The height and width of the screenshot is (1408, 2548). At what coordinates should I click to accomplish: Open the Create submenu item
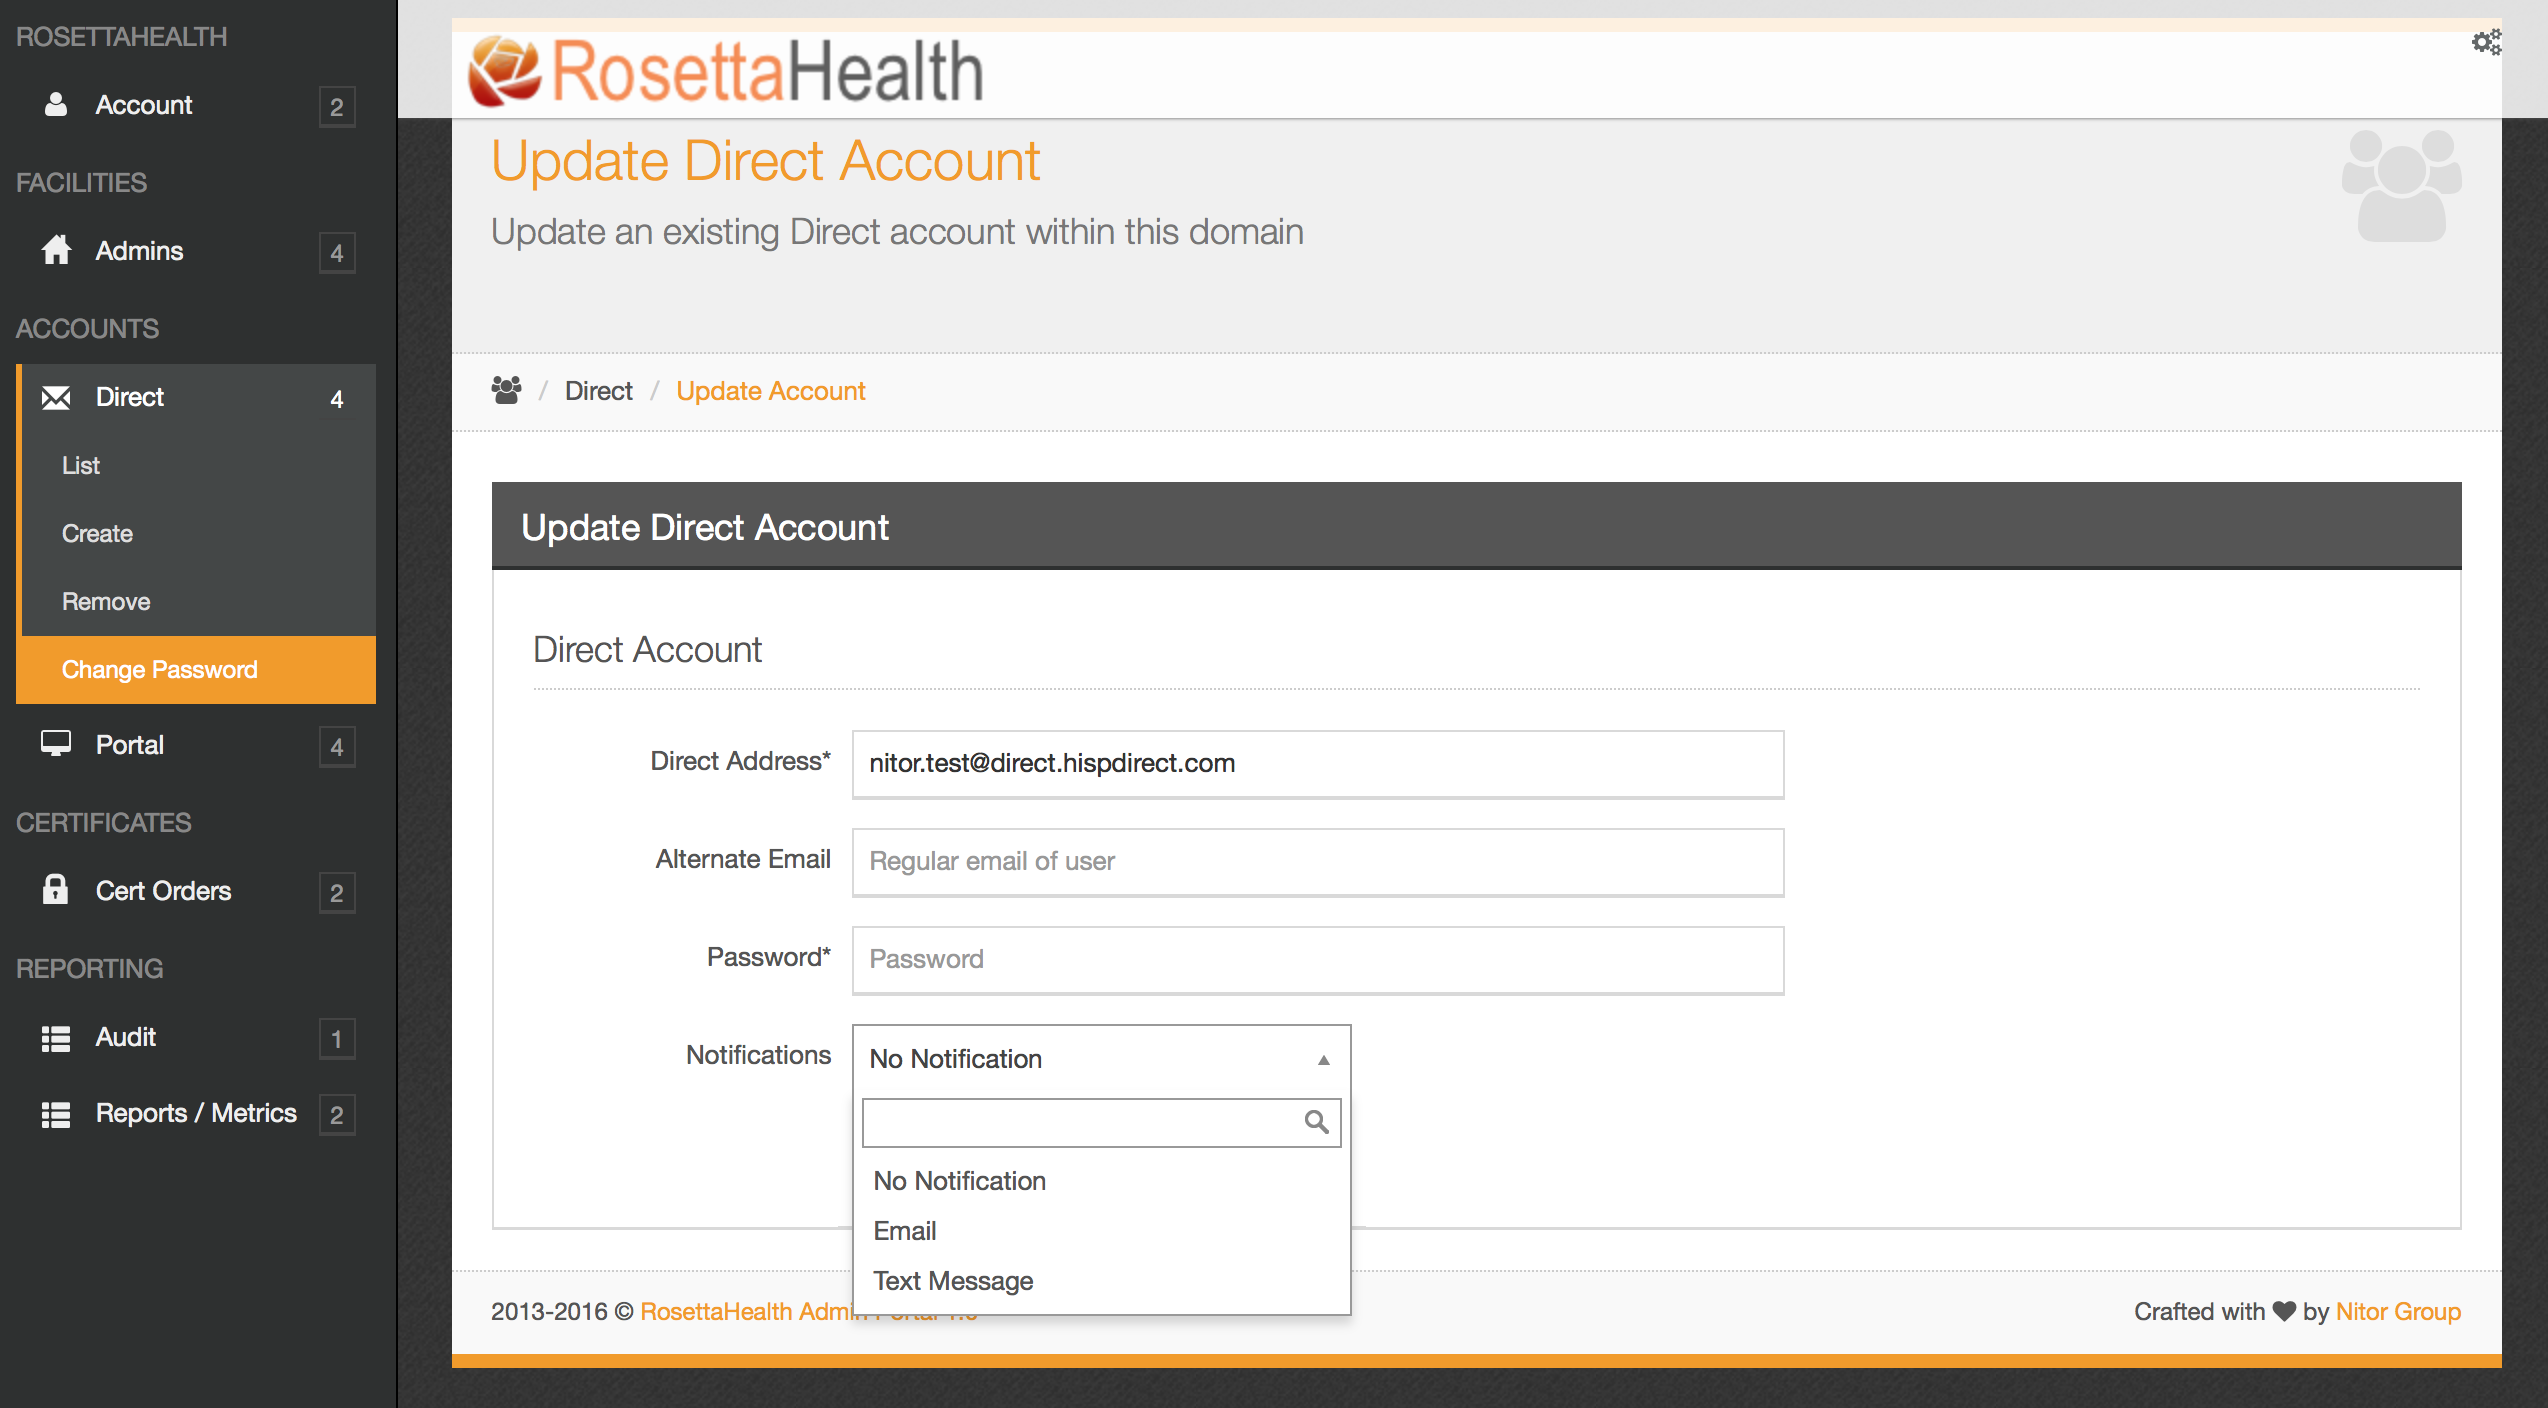(x=97, y=533)
